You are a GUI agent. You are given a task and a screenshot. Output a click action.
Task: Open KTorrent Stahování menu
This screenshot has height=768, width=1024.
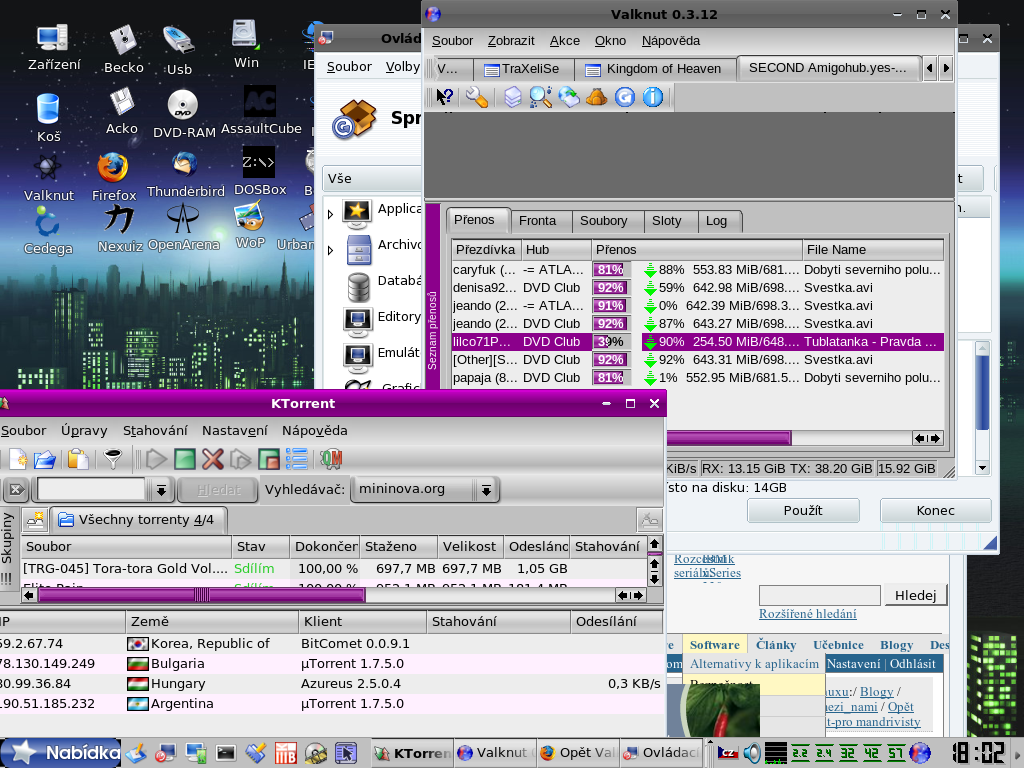point(155,430)
